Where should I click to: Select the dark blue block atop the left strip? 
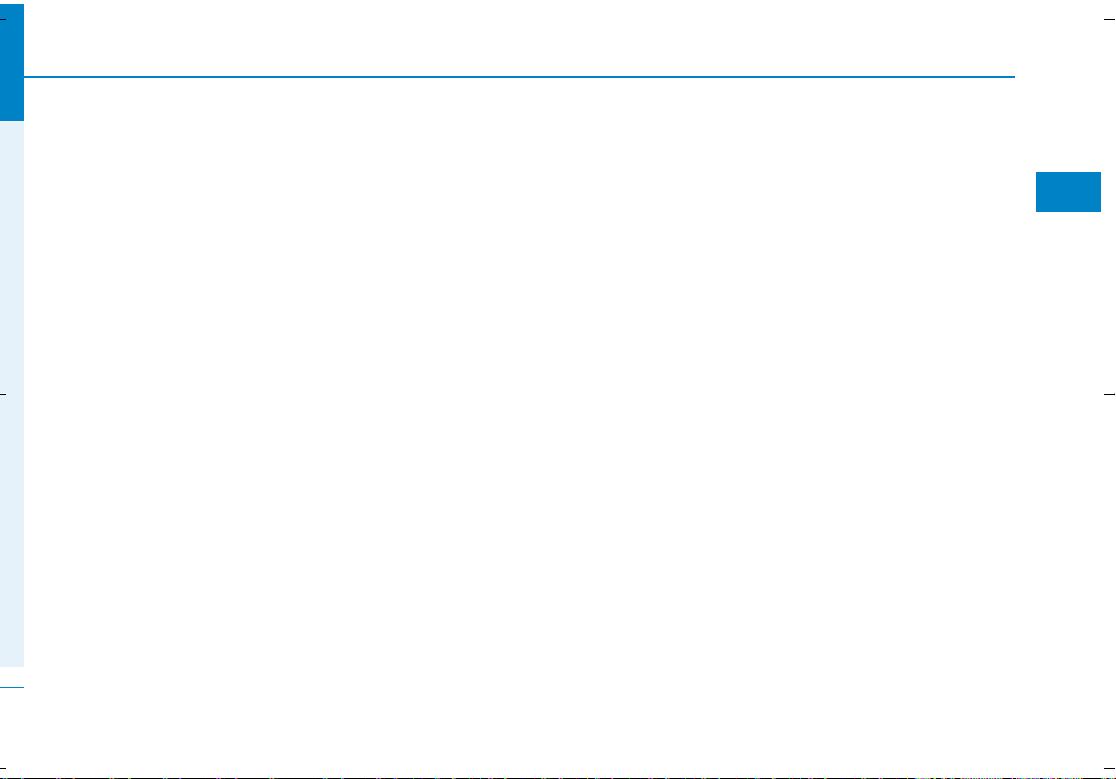12,63
